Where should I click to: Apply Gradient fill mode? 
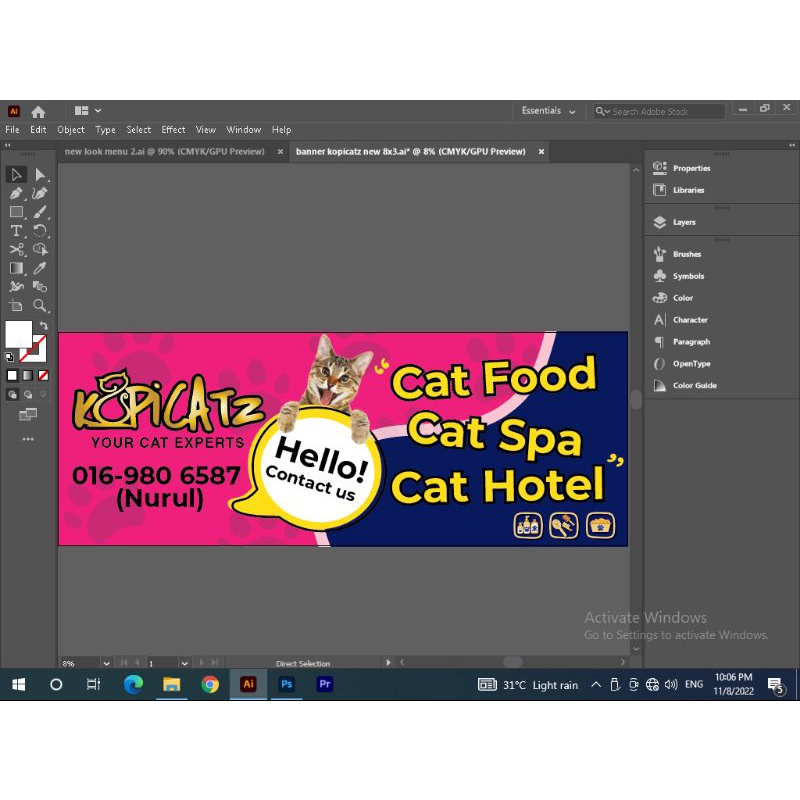click(x=28, y=376)
